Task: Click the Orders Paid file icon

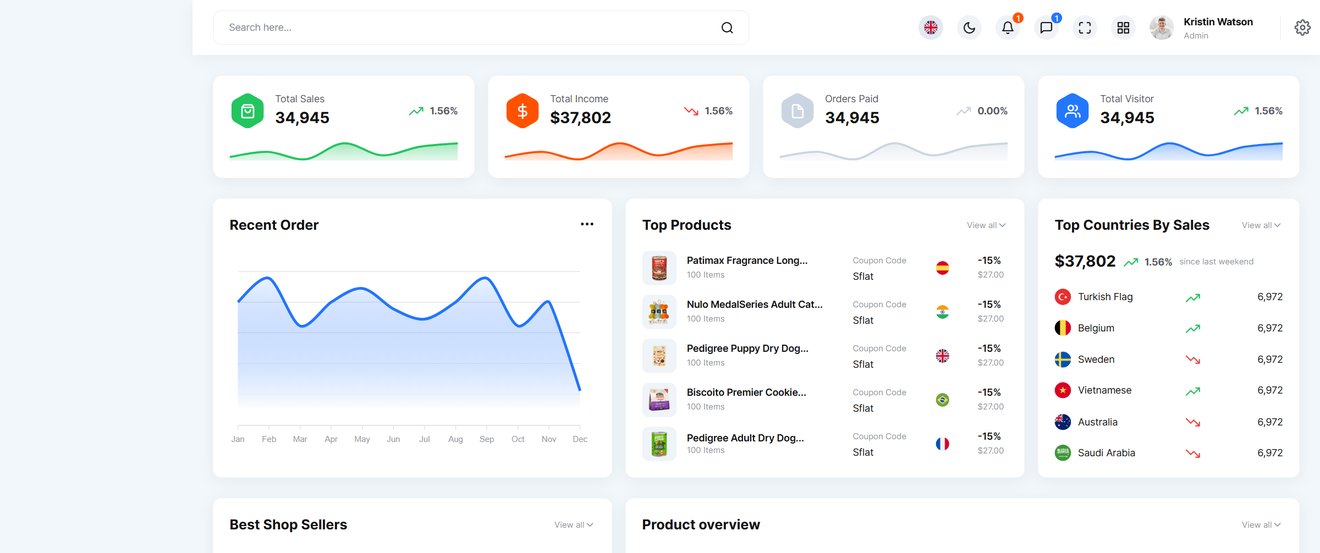Action: click(x=797, y=111)
